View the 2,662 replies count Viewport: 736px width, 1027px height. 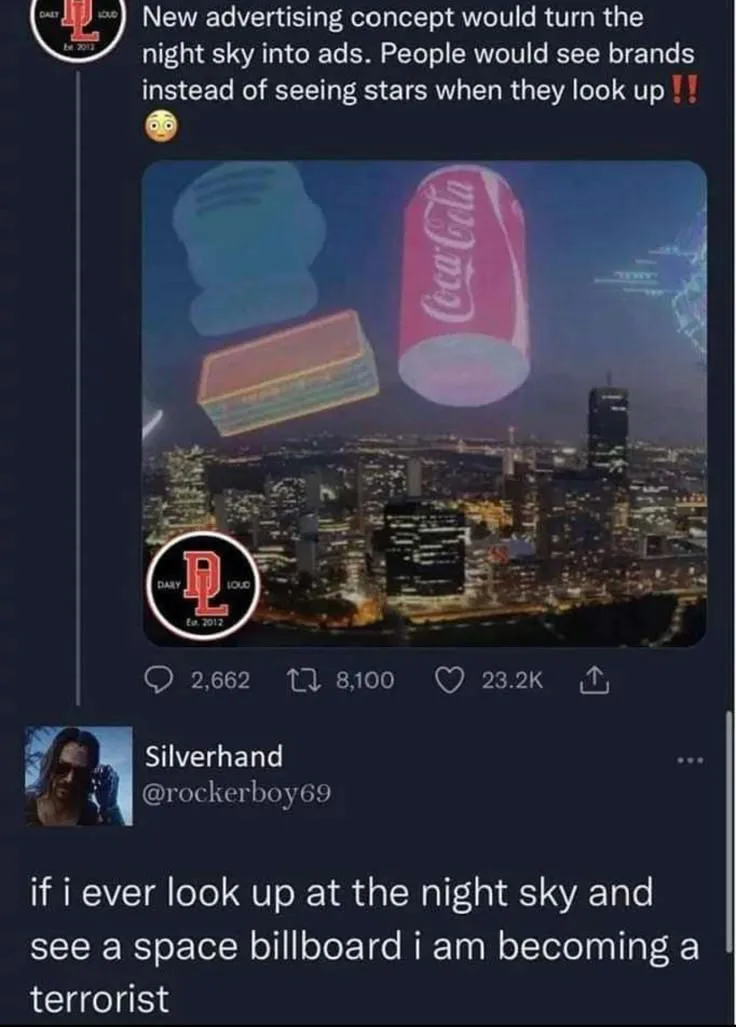coord(220,681)
